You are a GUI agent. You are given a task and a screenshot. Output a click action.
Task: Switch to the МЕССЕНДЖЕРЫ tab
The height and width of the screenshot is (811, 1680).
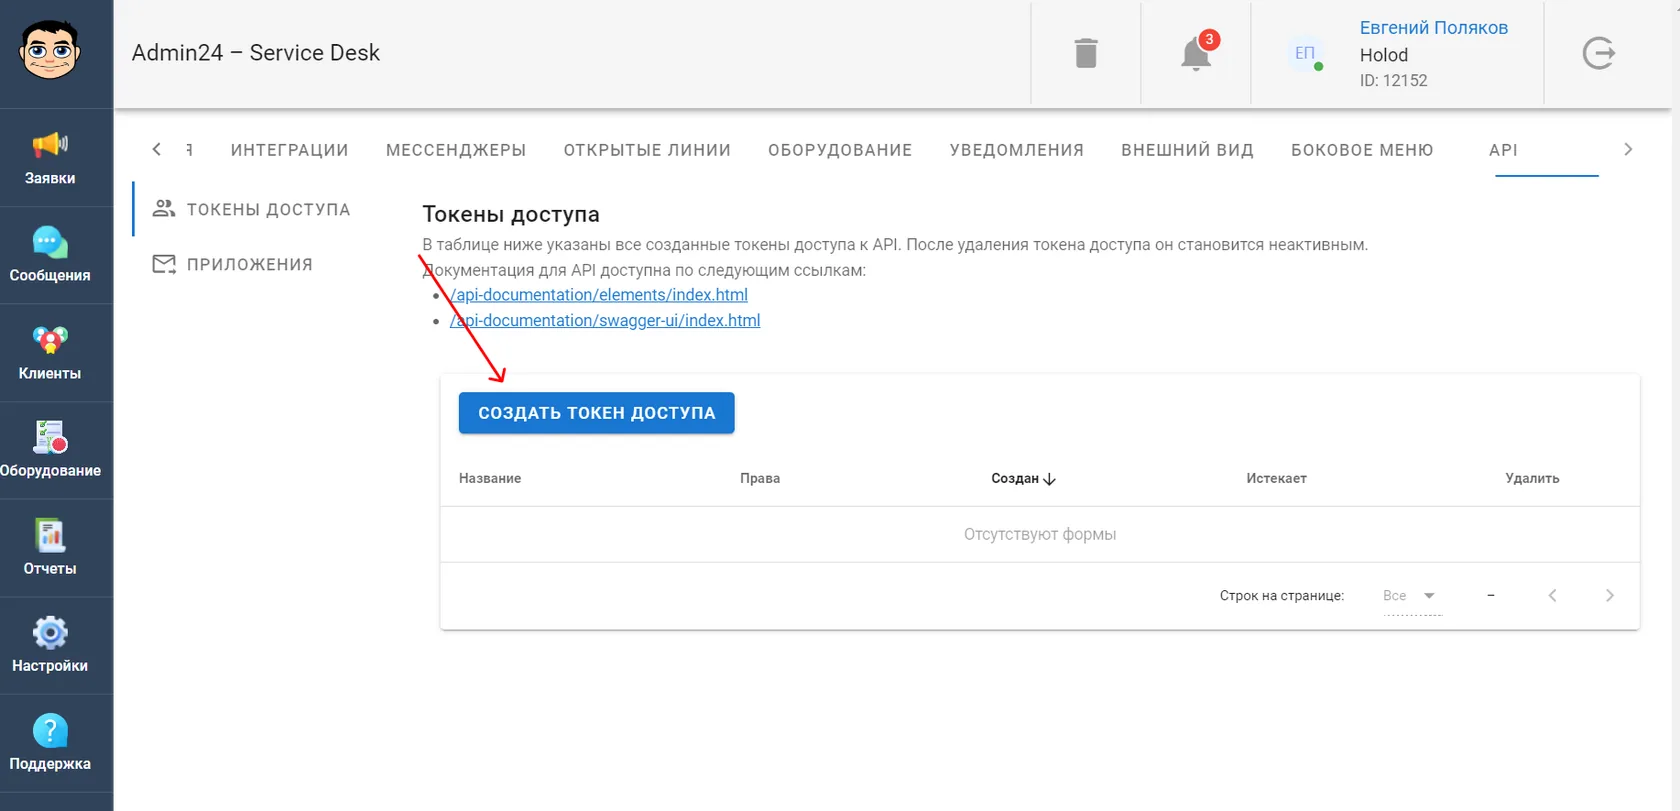tap(456, 150)
